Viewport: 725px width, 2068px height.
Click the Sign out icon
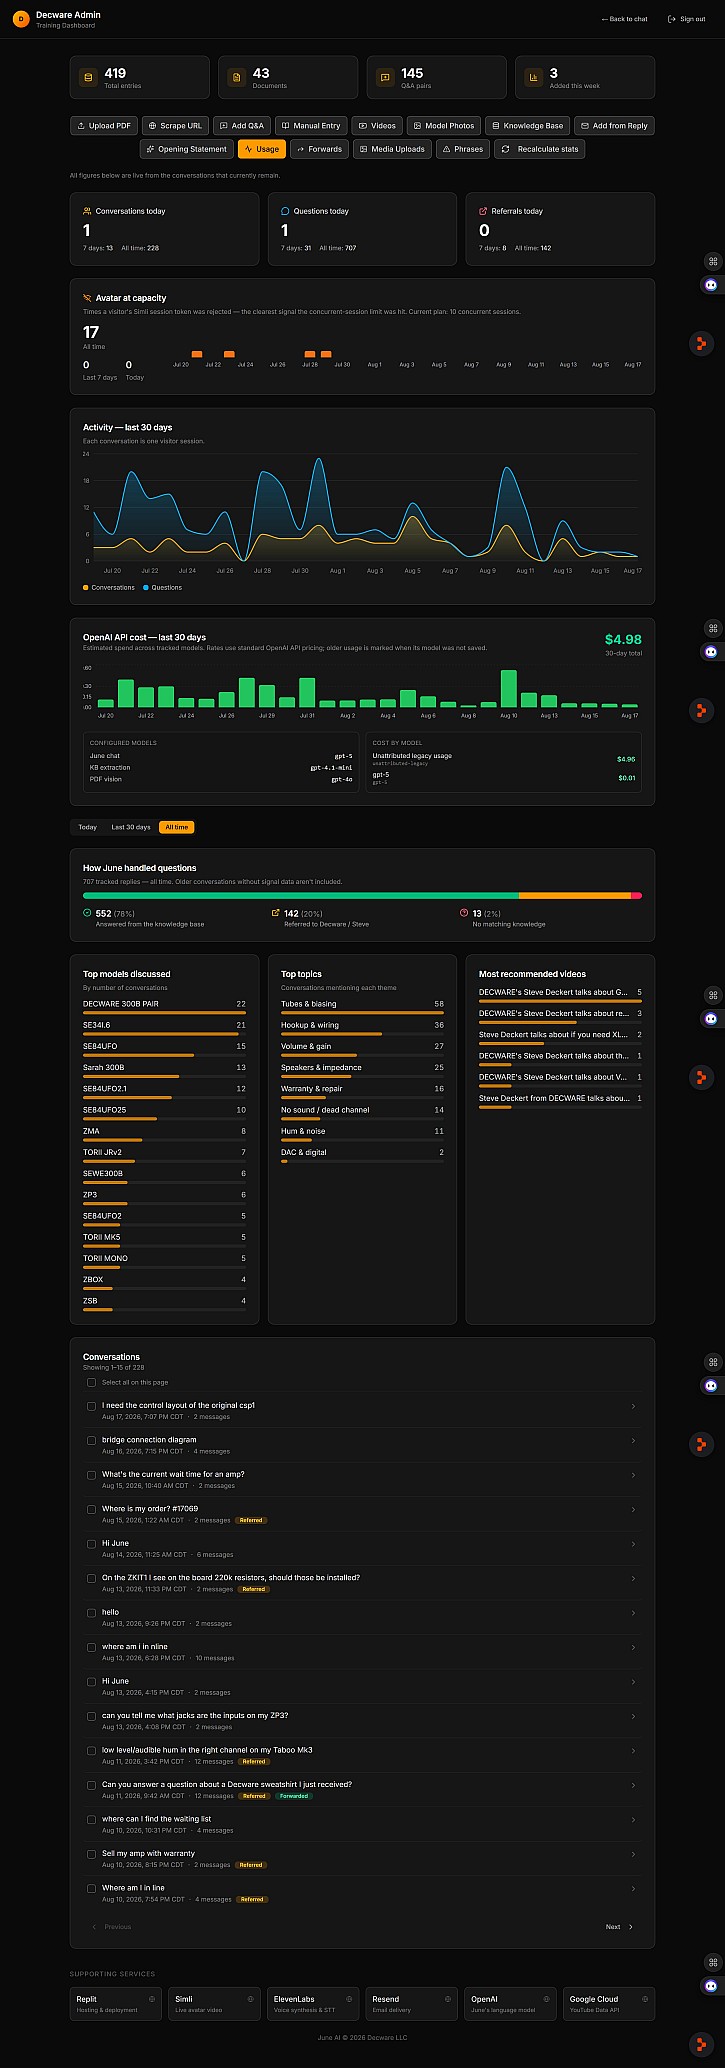(672, 19)
